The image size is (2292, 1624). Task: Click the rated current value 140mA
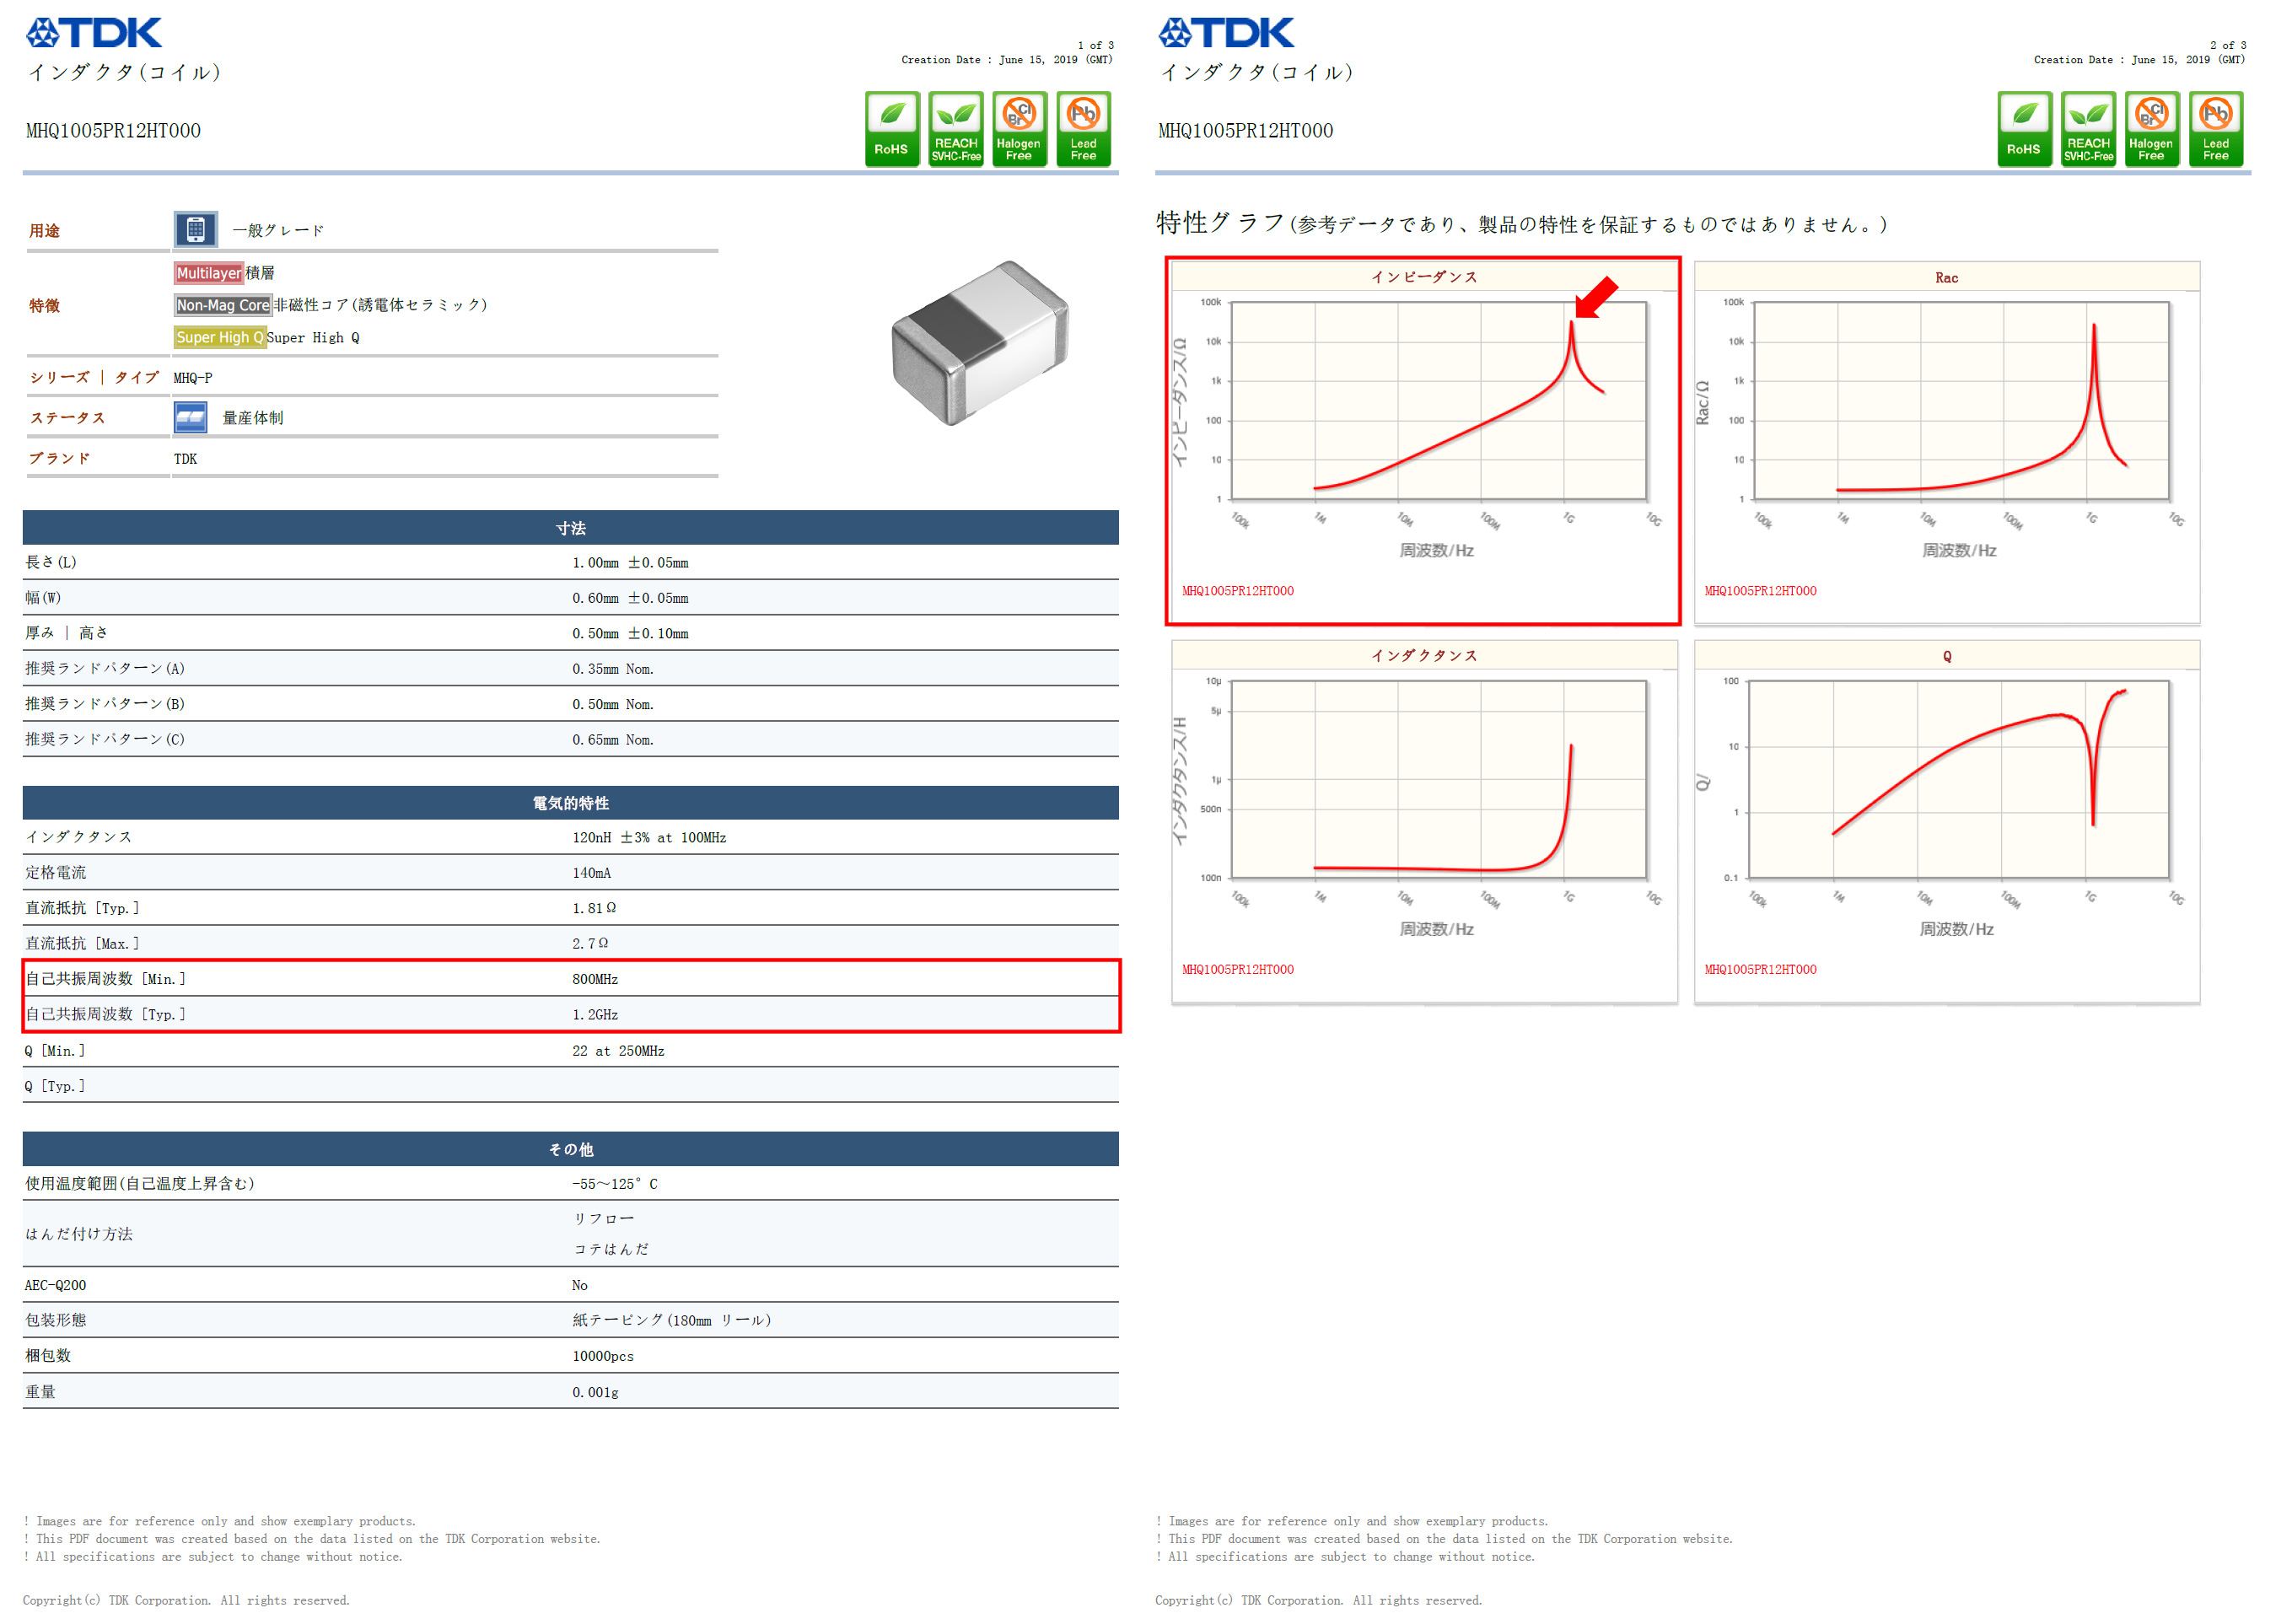tap(592, 873)
